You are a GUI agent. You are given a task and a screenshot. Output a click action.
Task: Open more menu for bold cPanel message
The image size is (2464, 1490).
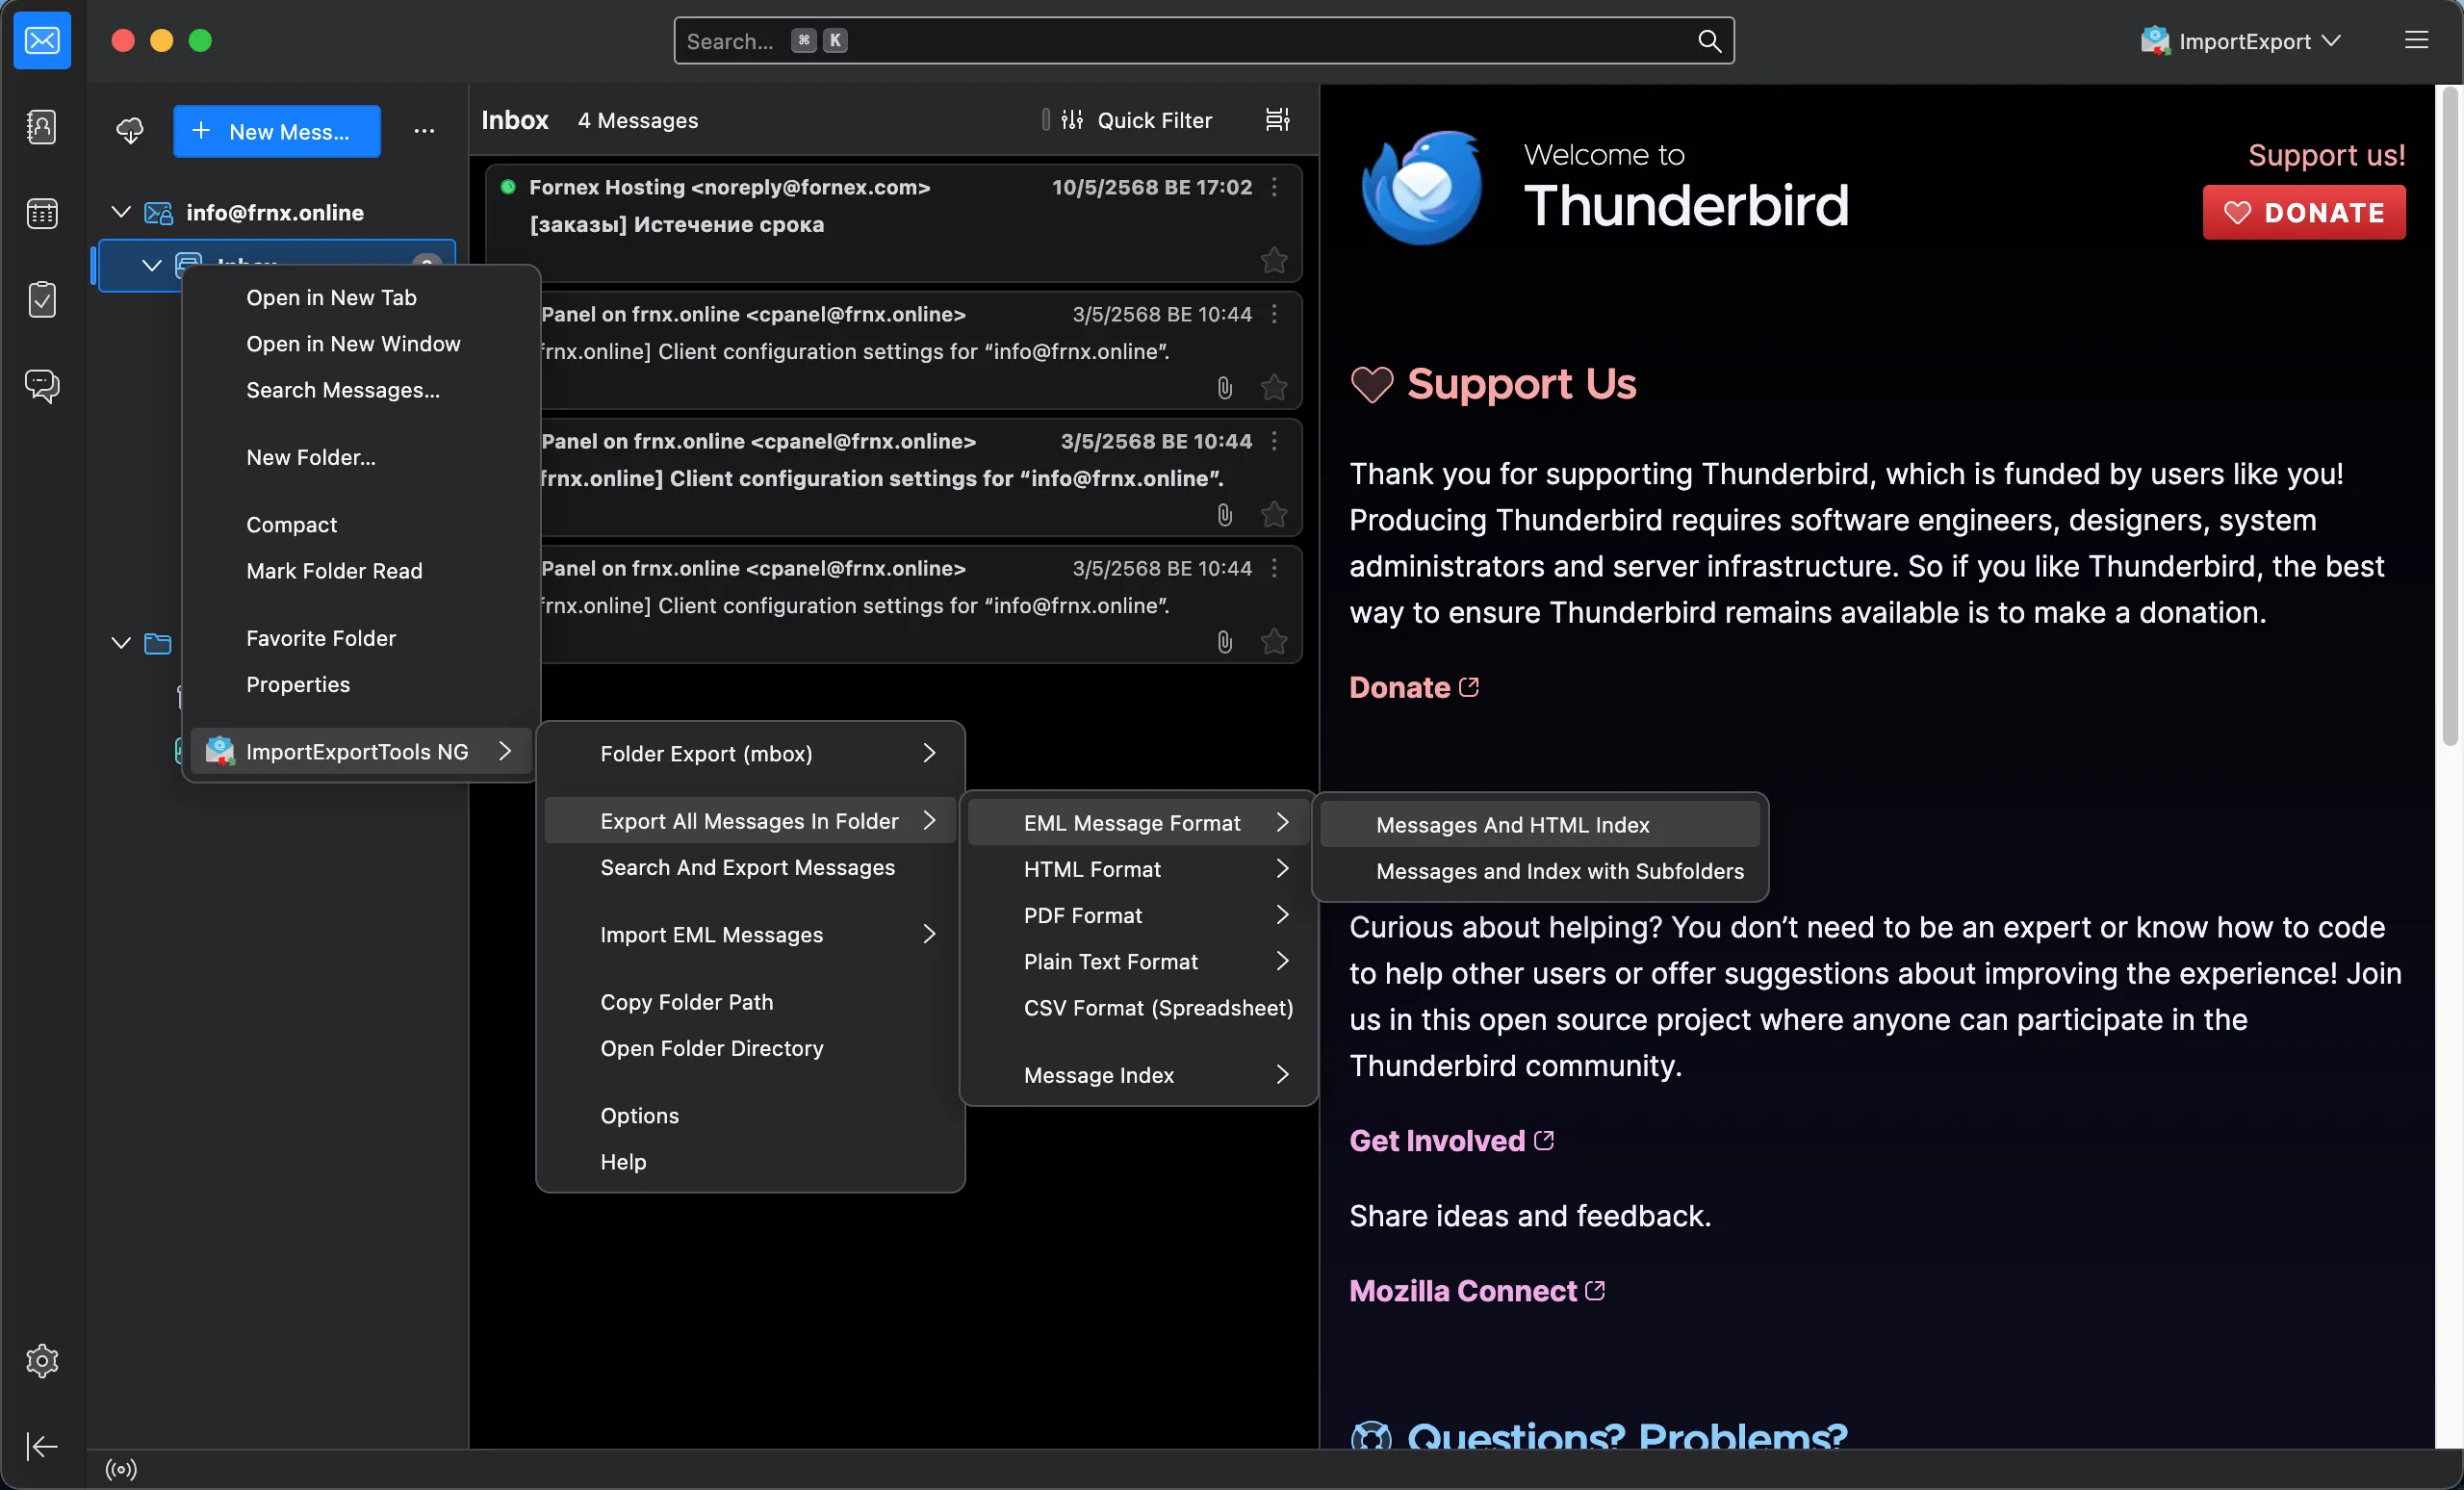1274,441
